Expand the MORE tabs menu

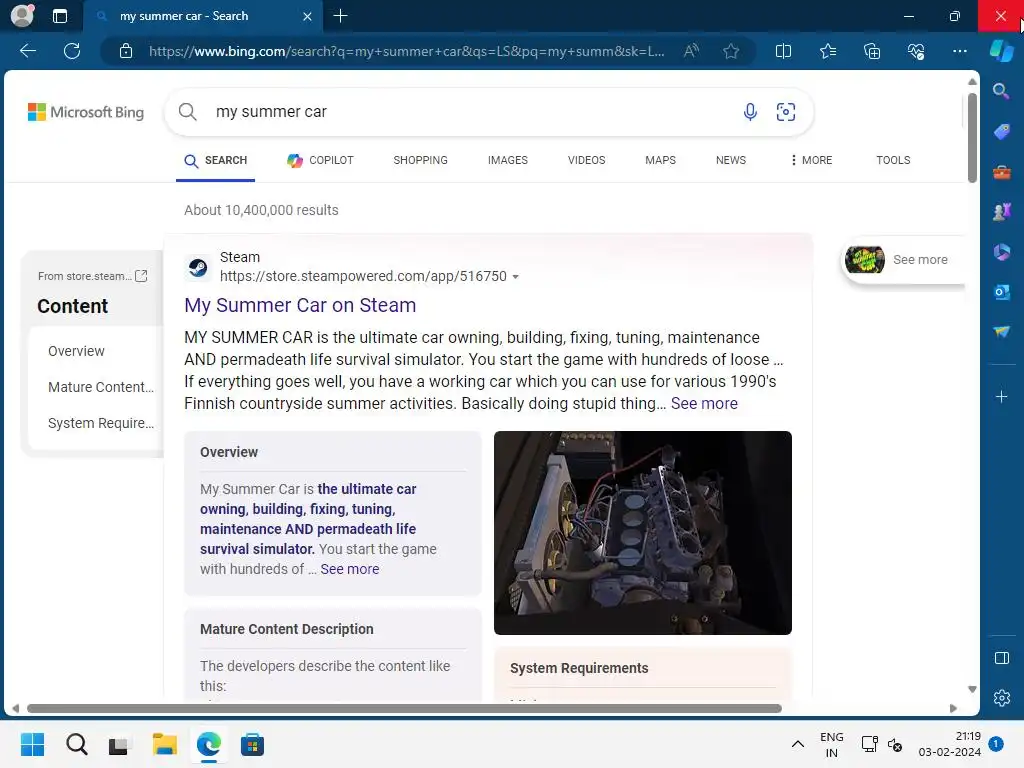click(x=811, y=160)
